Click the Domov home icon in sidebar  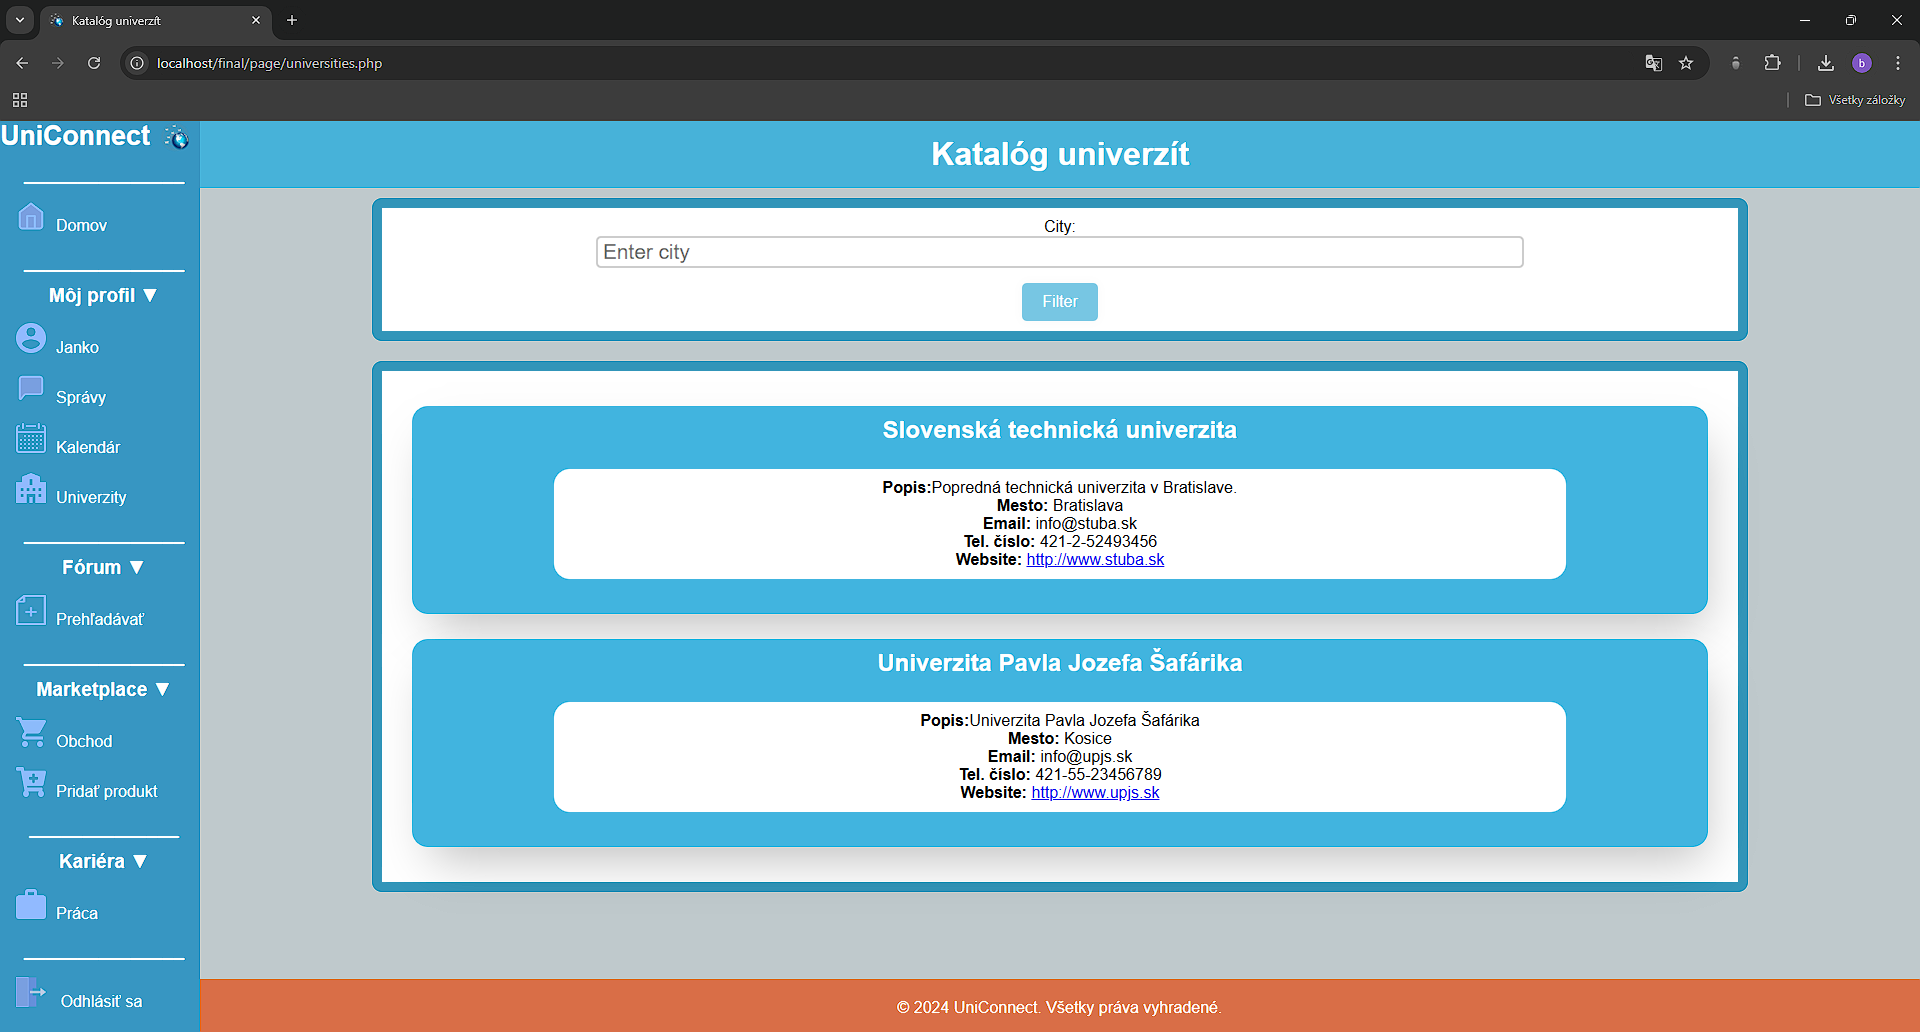(x=31, y=216)
